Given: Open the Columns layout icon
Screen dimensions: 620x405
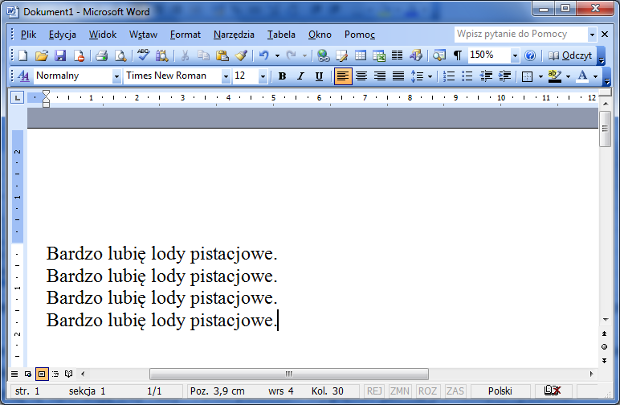Looking at the screenshot, I should [x=397, y=55].
